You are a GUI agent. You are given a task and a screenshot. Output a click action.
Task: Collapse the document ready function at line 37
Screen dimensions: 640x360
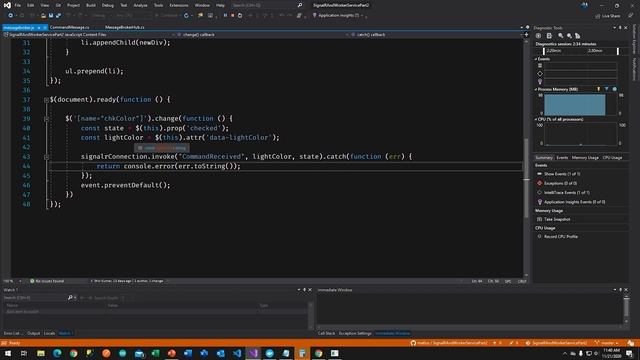tap(46, 100)
